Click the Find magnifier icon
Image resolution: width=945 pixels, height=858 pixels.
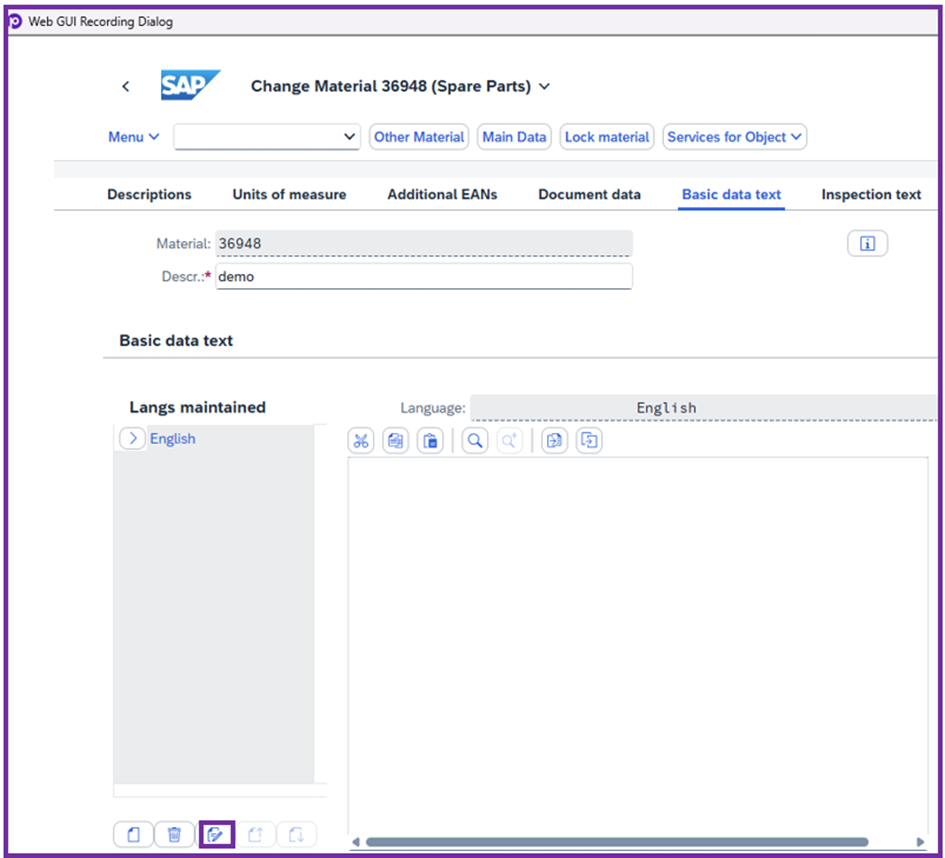(x=475, y=440)
